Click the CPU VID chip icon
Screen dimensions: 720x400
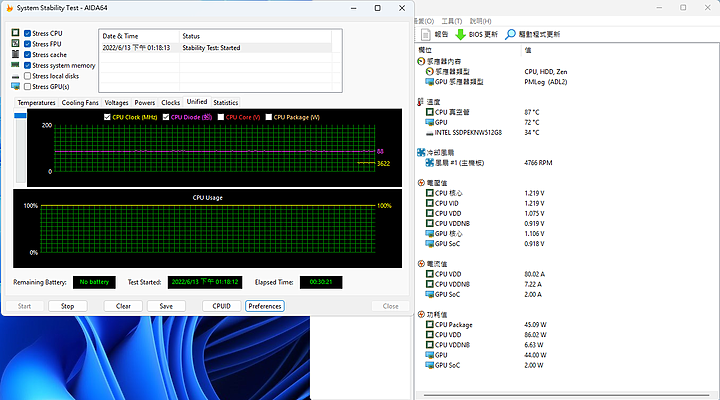click(429, 203)
